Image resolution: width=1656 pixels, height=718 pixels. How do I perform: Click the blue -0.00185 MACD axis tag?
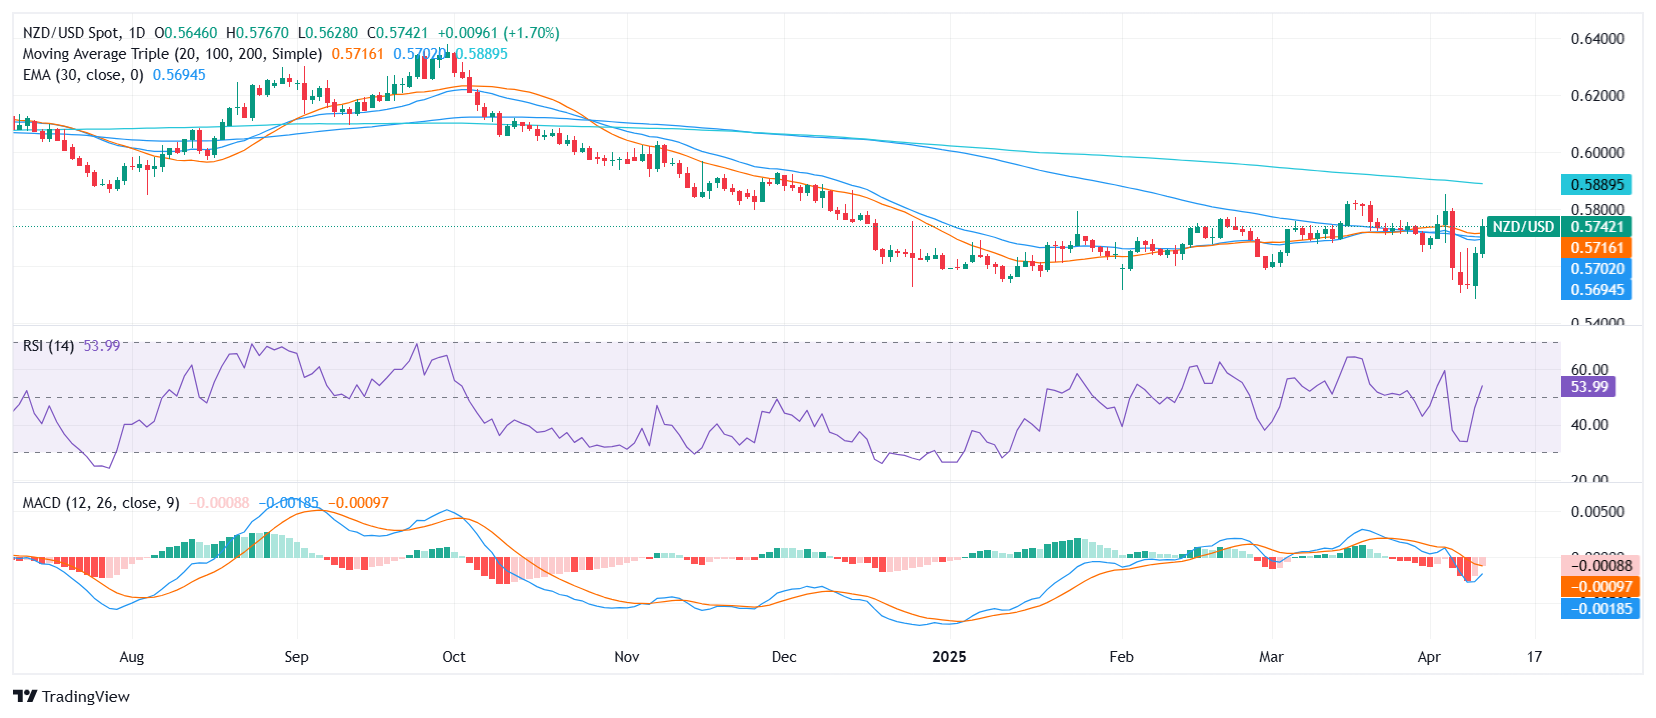click(1599, 609)
